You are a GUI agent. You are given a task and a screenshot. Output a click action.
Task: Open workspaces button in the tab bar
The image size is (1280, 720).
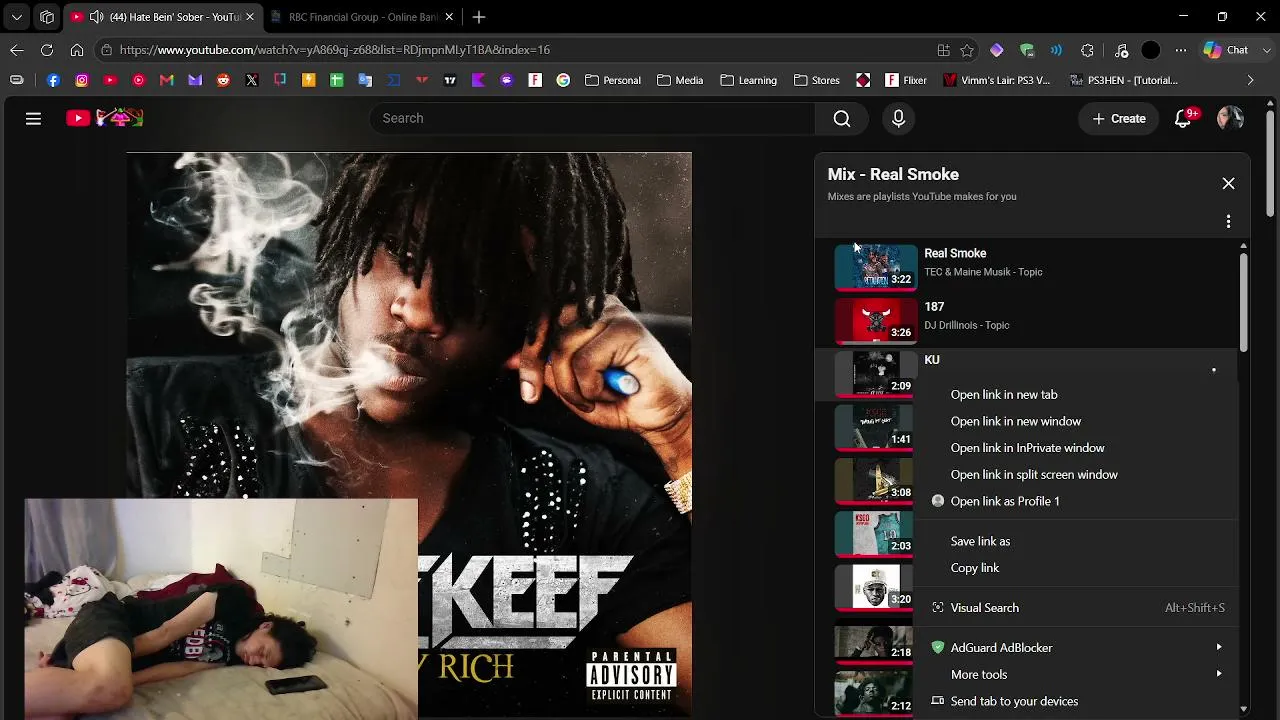click(x=47, y=17)
